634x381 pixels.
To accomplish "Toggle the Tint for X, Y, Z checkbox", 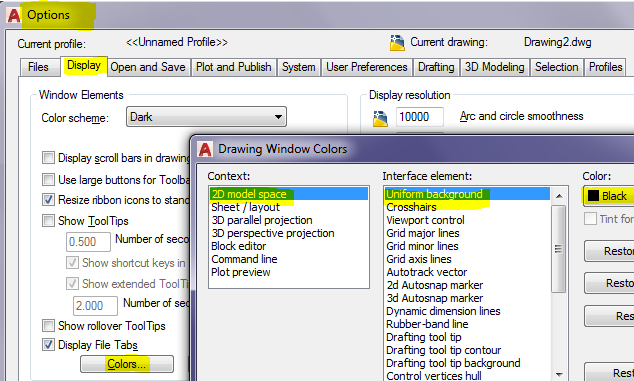I will click(590, 219).
